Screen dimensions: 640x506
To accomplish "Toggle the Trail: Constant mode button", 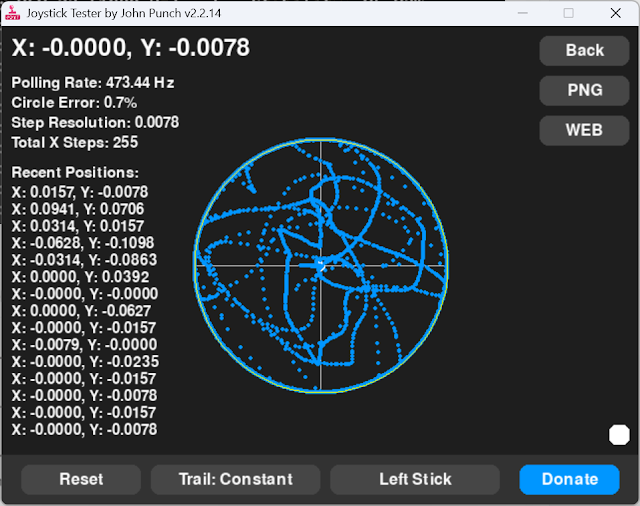I will pyautogui.click(x=236, y=479).
